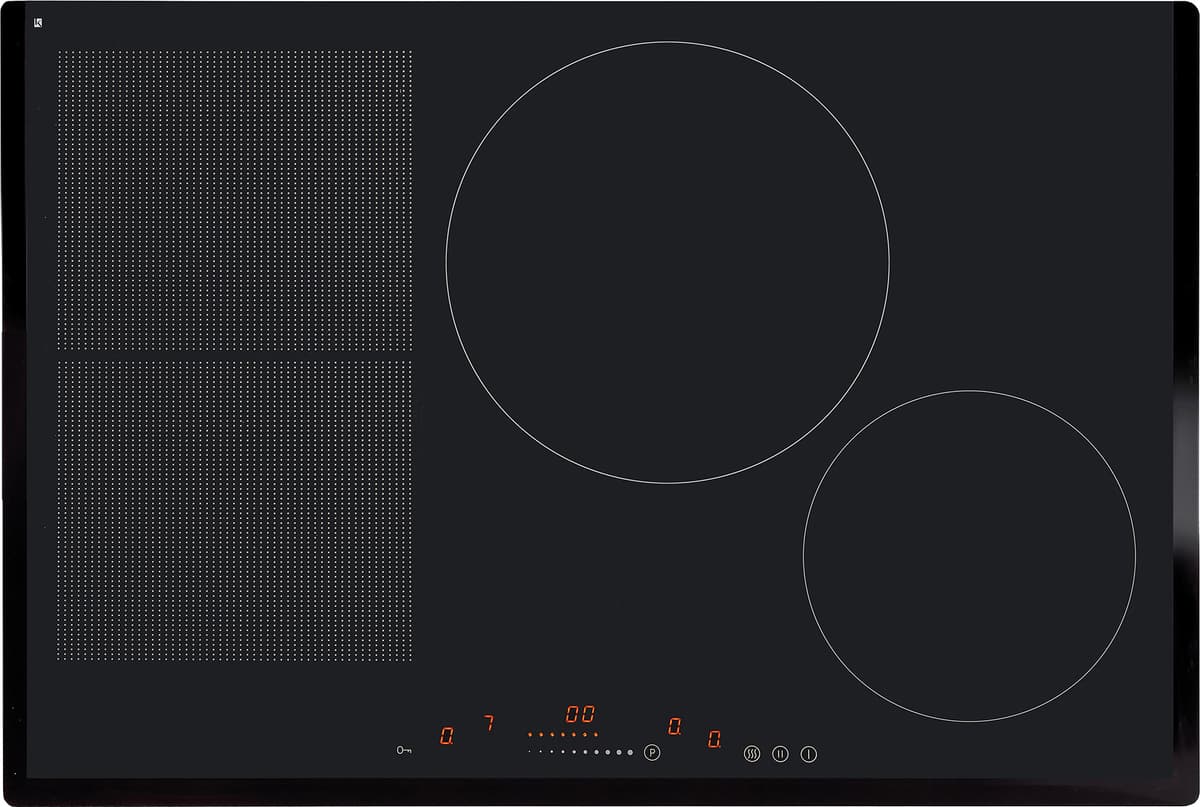Tap the middle of the white dot slider
1200x807 pixels.
click(x=580, y=752)
